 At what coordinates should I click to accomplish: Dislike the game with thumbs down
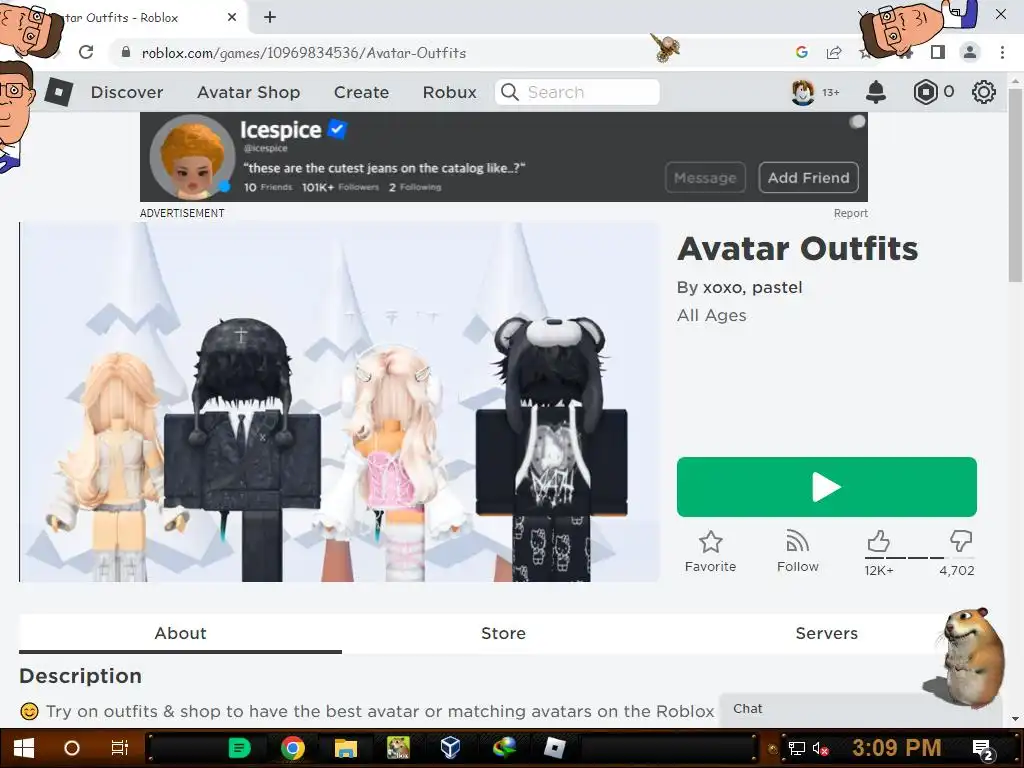(961, 541)
